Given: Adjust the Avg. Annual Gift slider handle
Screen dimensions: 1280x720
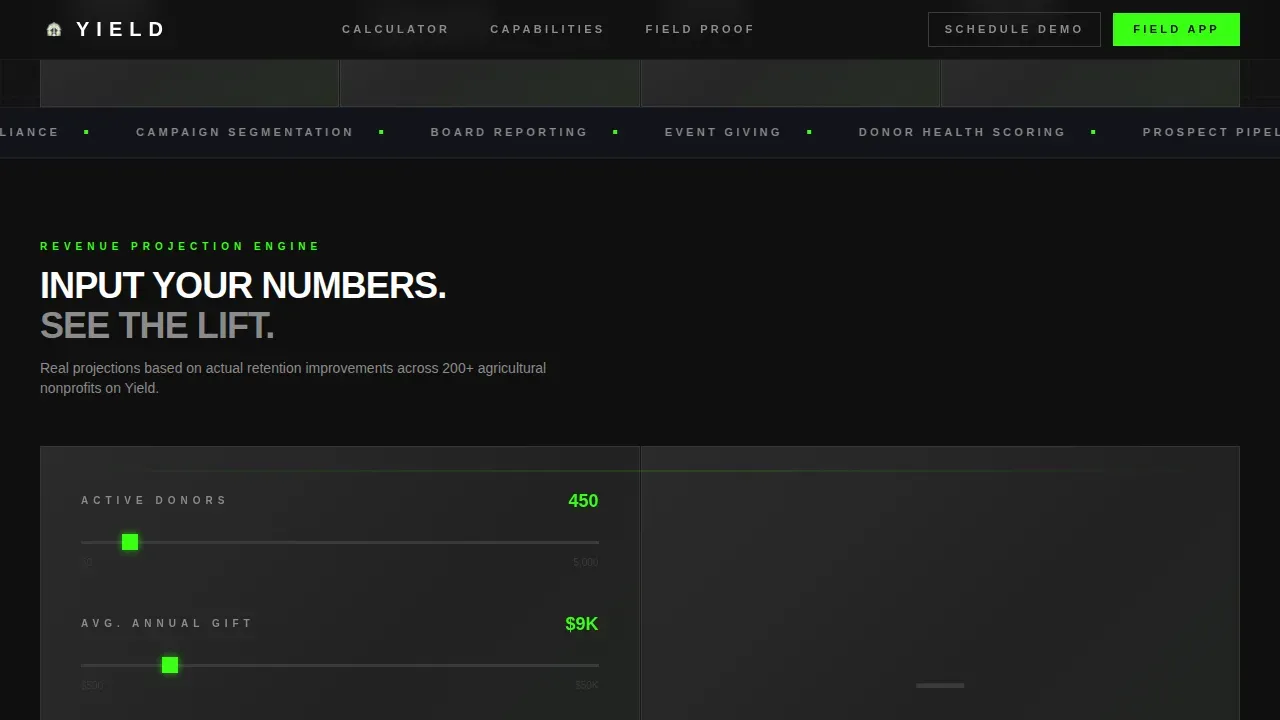Looking at the screenshot, I should (170, 665).
